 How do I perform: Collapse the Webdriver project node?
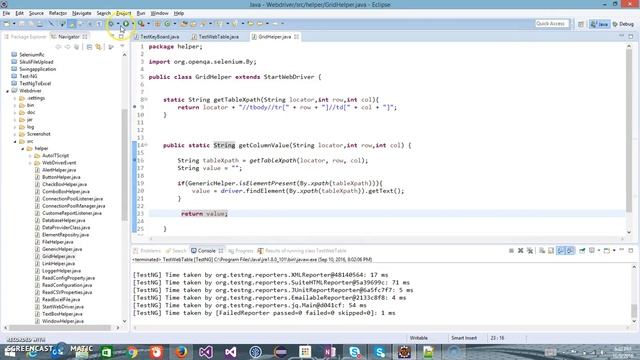[7, 91]
